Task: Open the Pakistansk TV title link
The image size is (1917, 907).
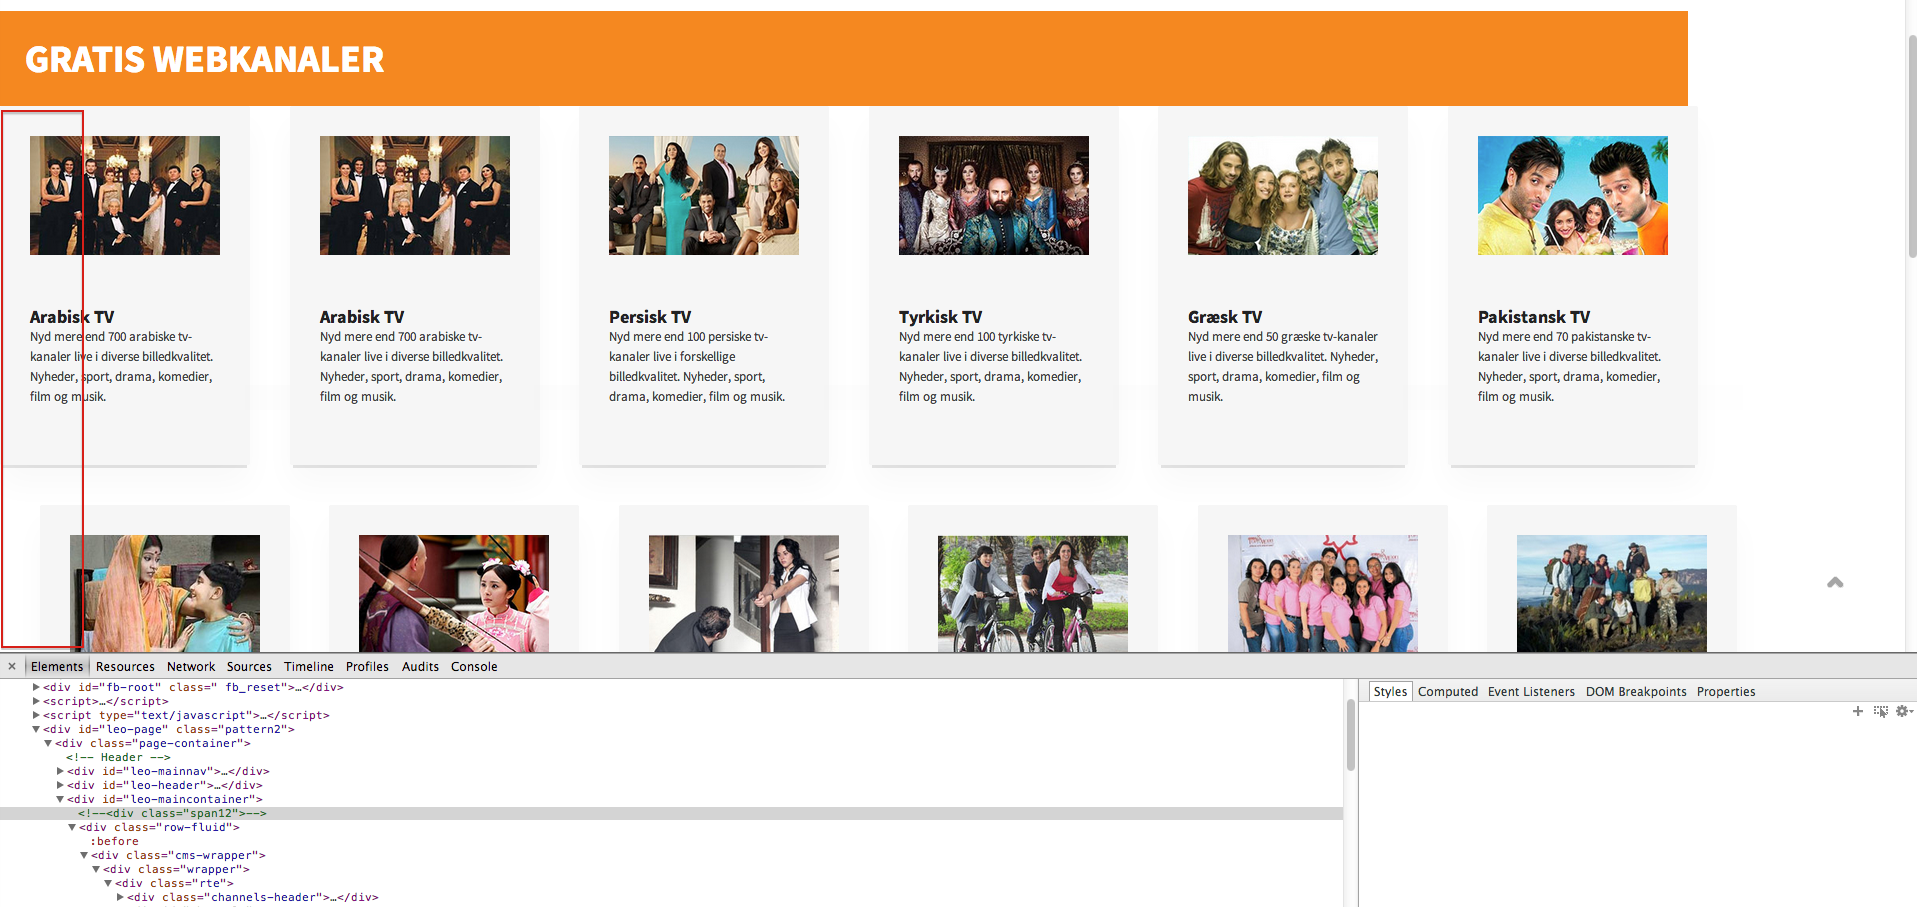Action: click(x=1534, y=317)
